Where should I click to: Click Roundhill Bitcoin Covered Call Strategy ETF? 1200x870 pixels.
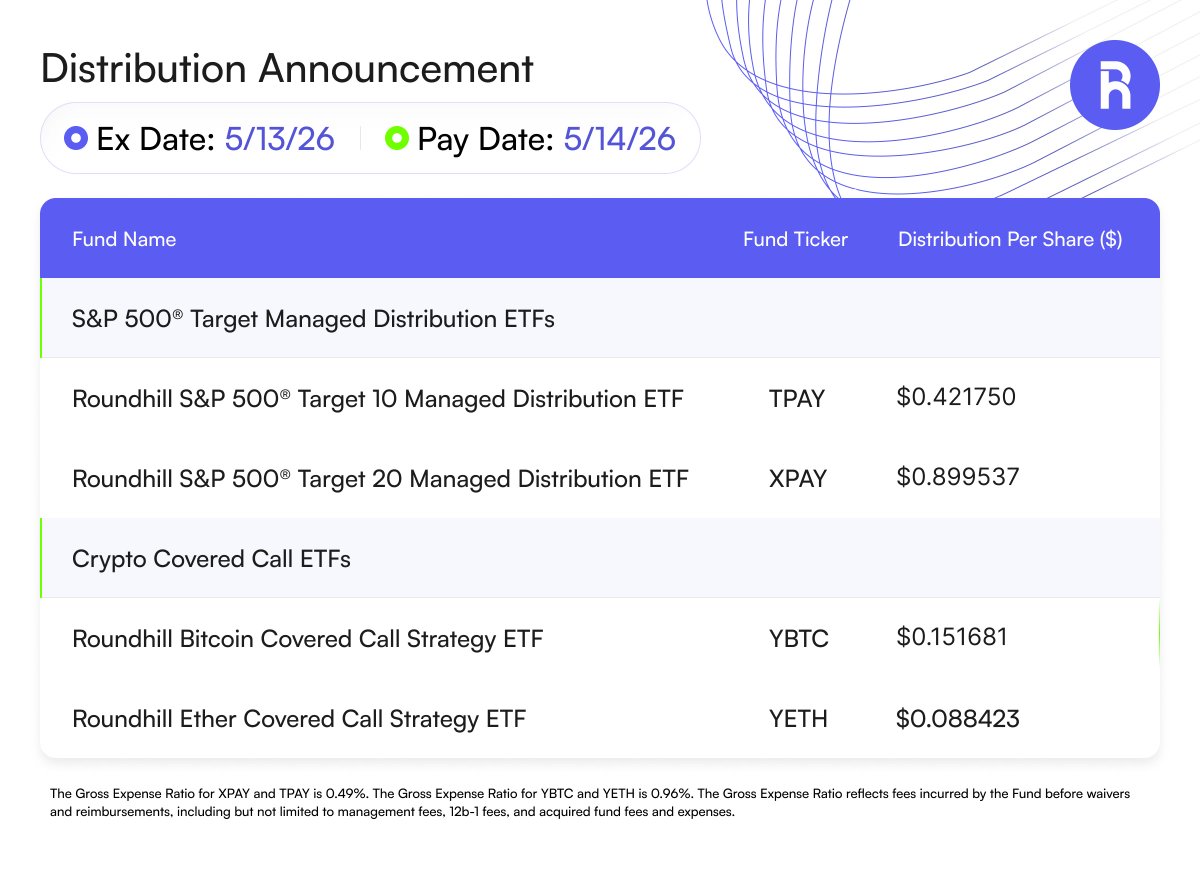[307, 638]
